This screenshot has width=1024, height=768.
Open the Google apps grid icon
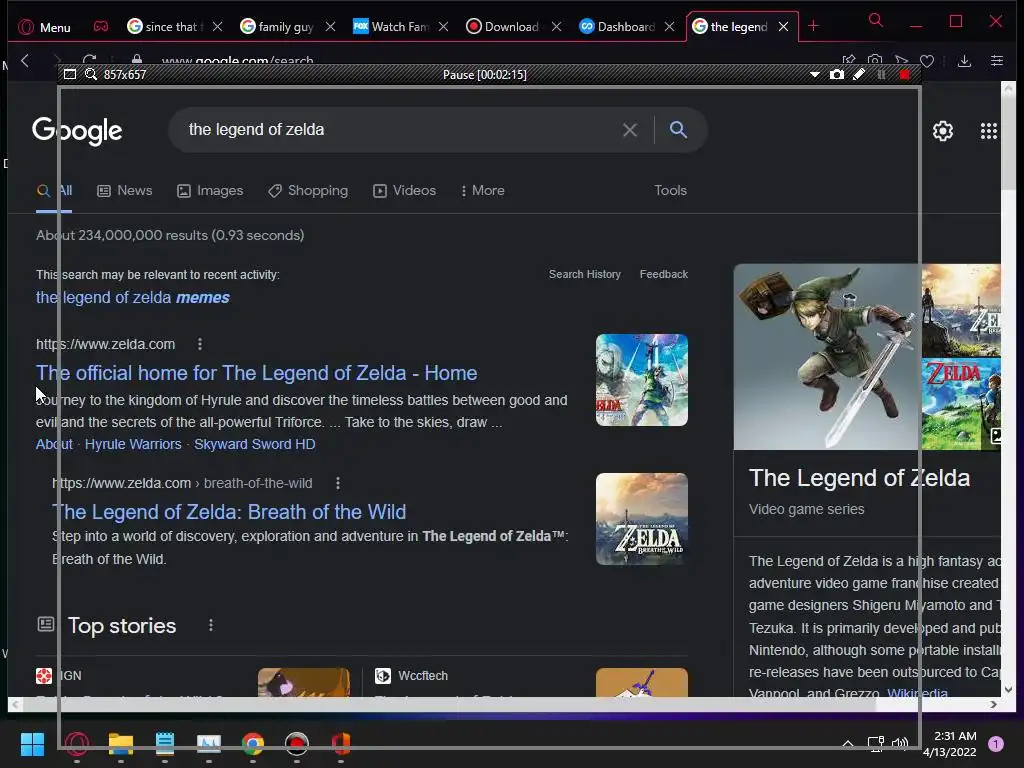(989, 131)
